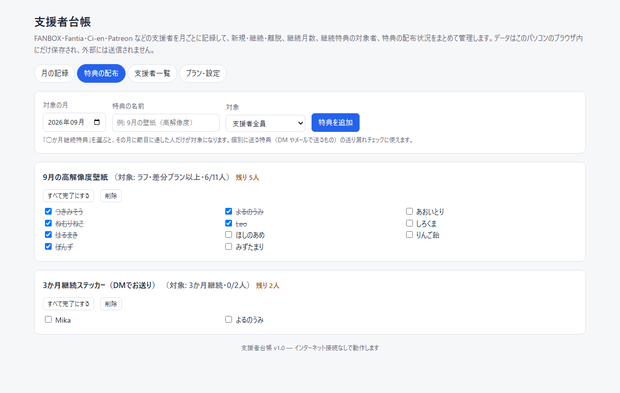
Task: Delete the 3か月継続ステッカー reward
Action: [111, 304]
